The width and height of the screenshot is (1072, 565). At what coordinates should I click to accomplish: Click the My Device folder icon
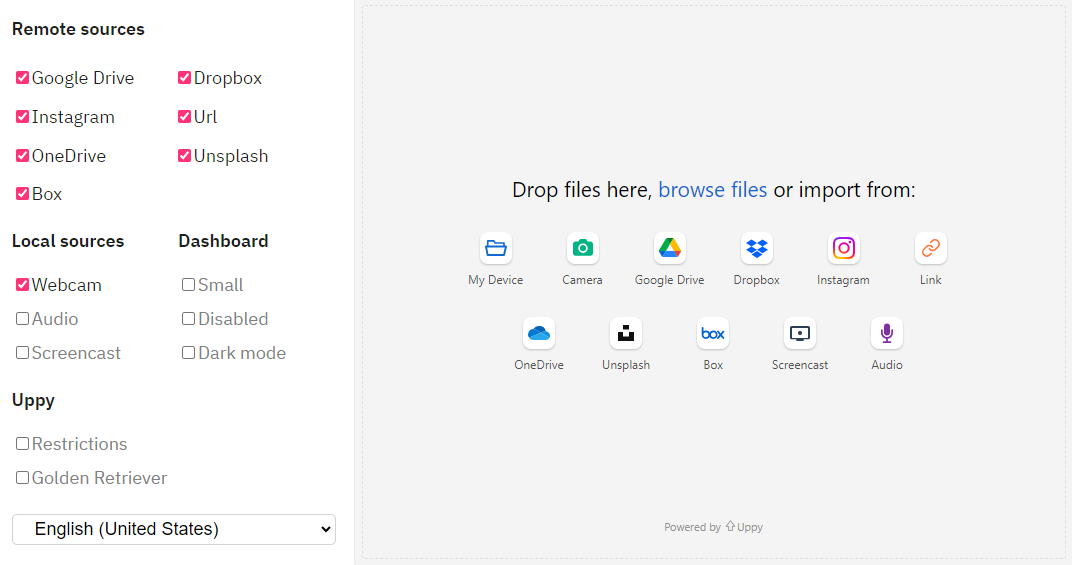point(495,248)
